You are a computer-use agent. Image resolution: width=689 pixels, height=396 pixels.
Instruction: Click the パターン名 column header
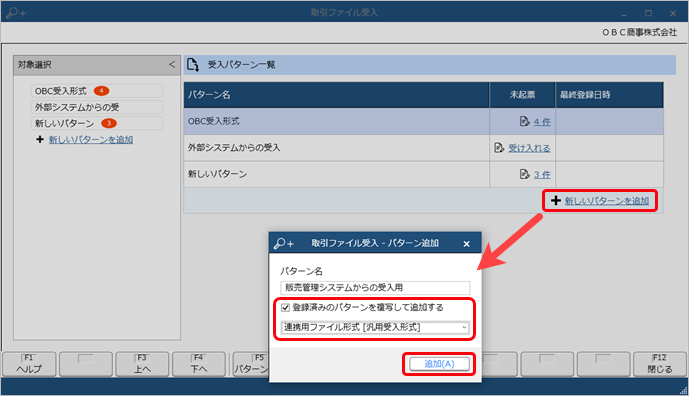336,95
